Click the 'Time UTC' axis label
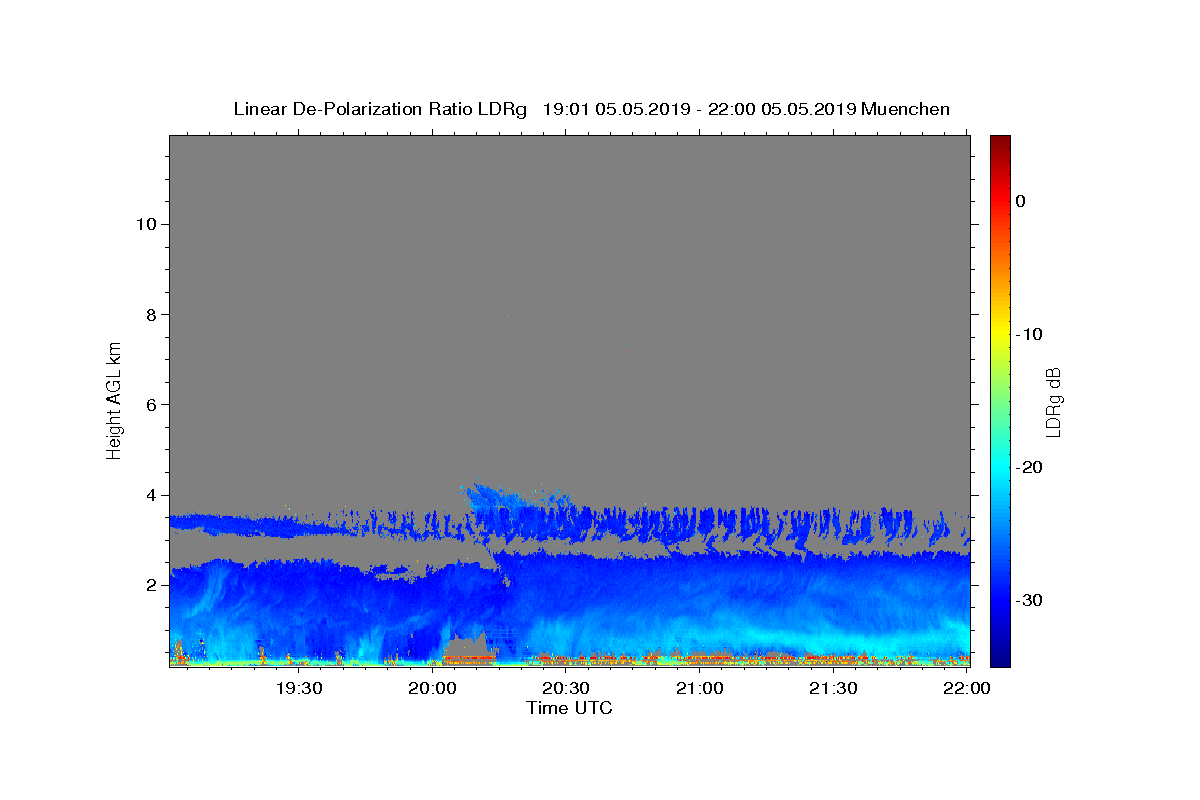This screenshot has height=800, width=1200. (569, 708)
